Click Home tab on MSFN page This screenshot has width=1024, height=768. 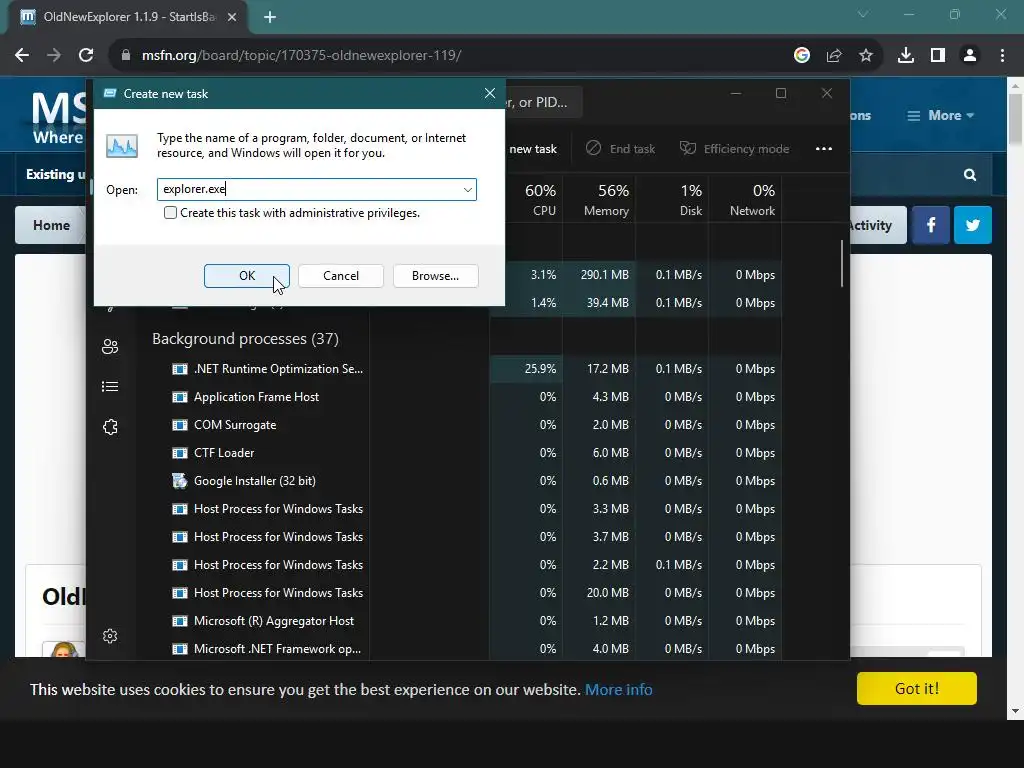coord(52,225)
